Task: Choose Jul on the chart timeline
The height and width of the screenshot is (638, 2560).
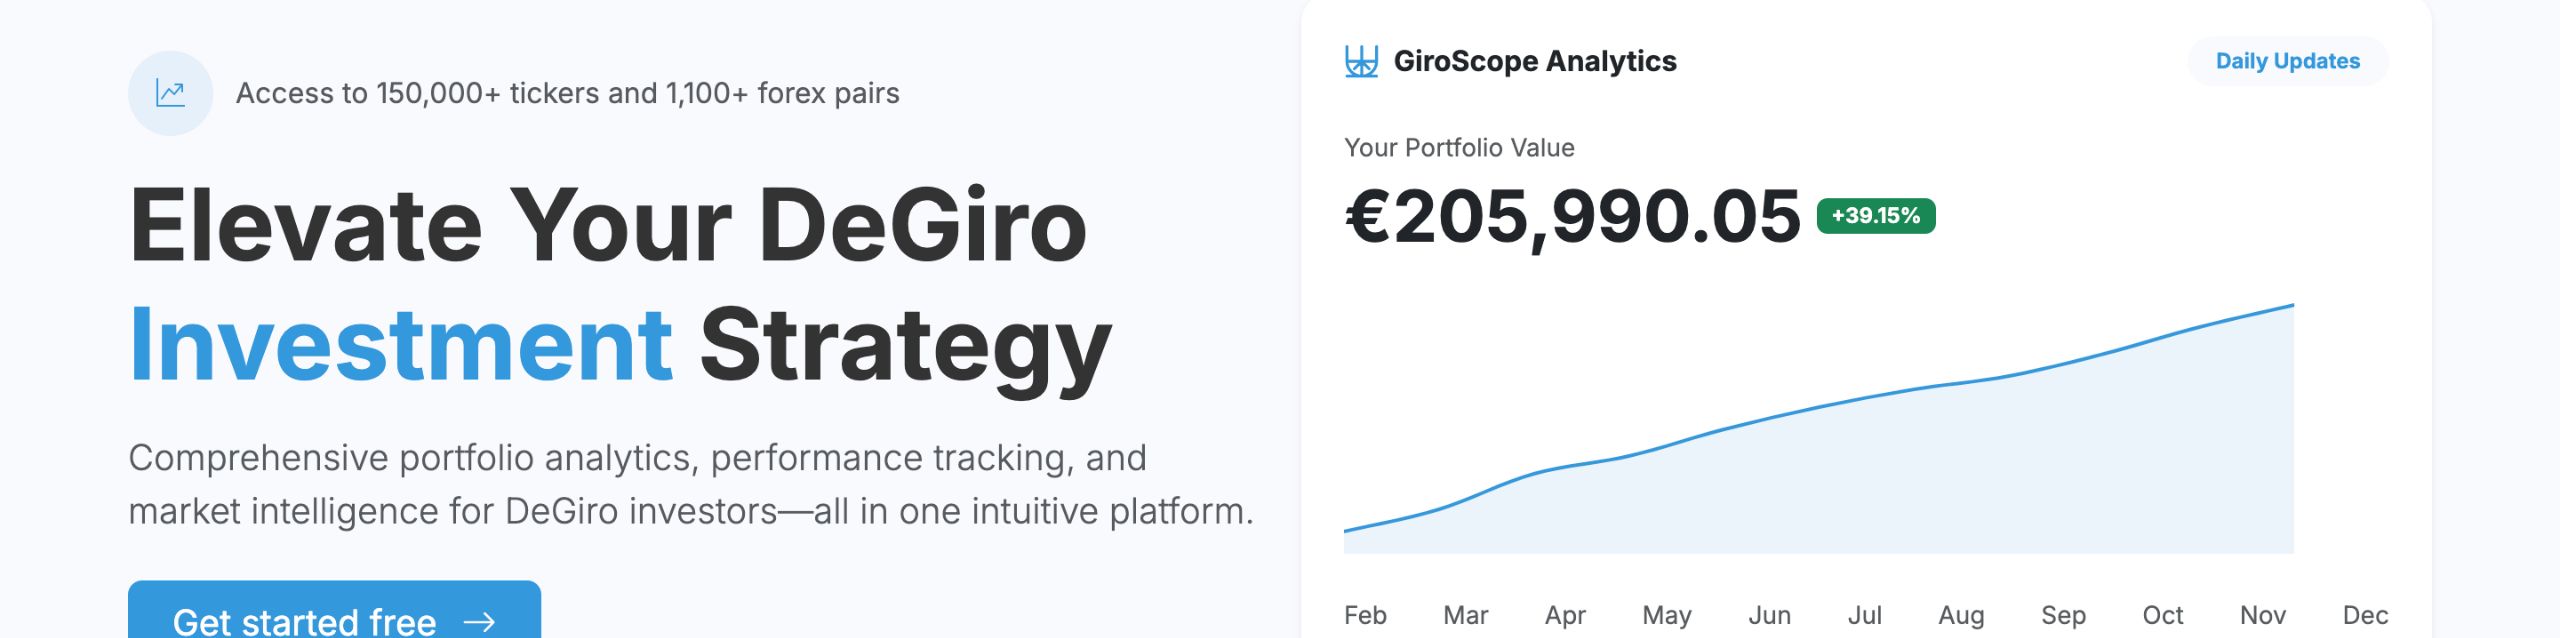Action: point(1864,615)
